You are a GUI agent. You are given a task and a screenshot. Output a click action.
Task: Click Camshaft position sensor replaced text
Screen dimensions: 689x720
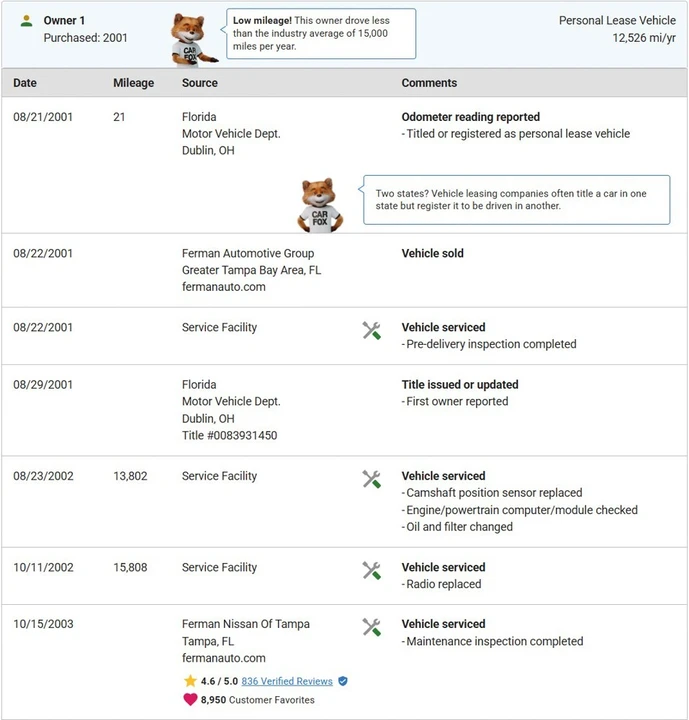492,493
